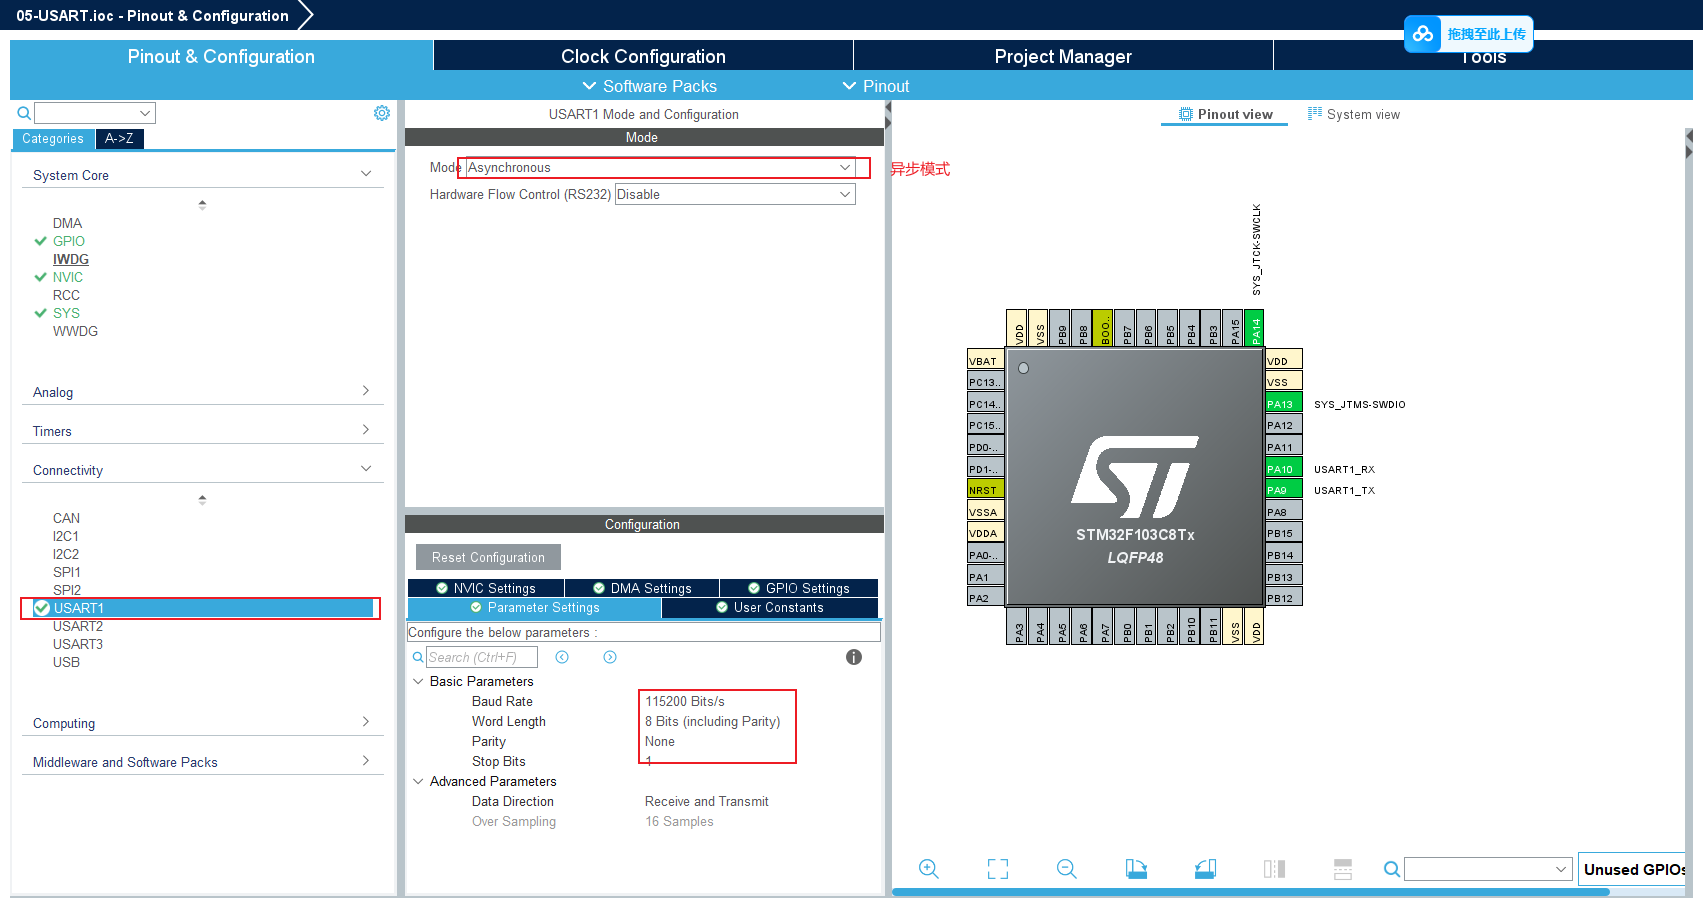Select the NRST pin on the chip

tap(985, 490)
